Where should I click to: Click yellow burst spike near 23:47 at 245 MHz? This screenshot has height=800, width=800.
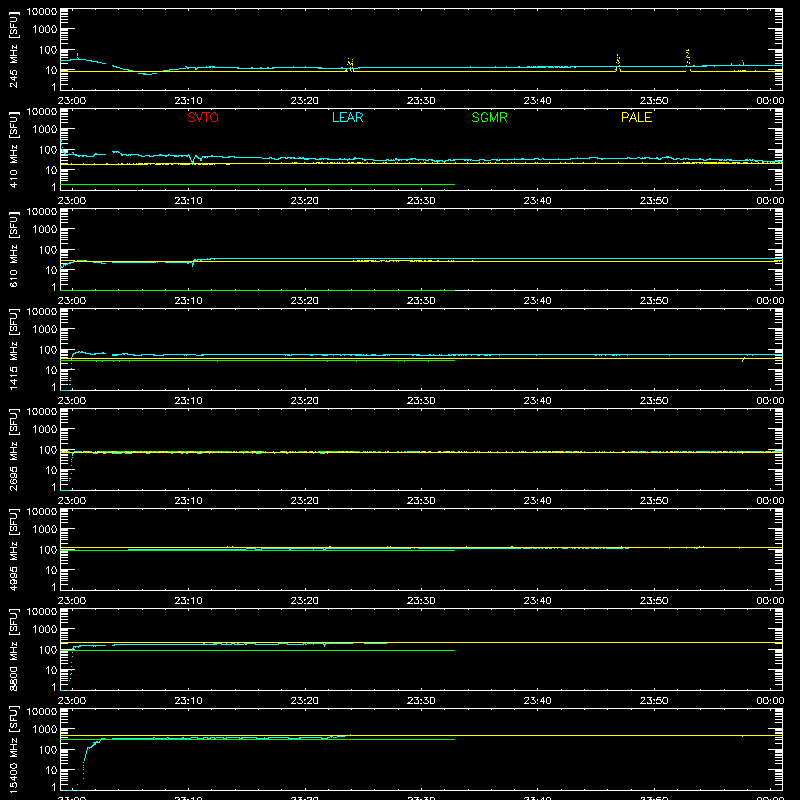pos(618,63)
